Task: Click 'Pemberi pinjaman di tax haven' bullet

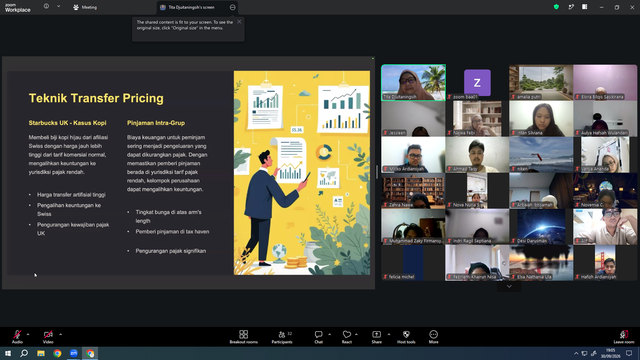Action: (x=172, y=231)
